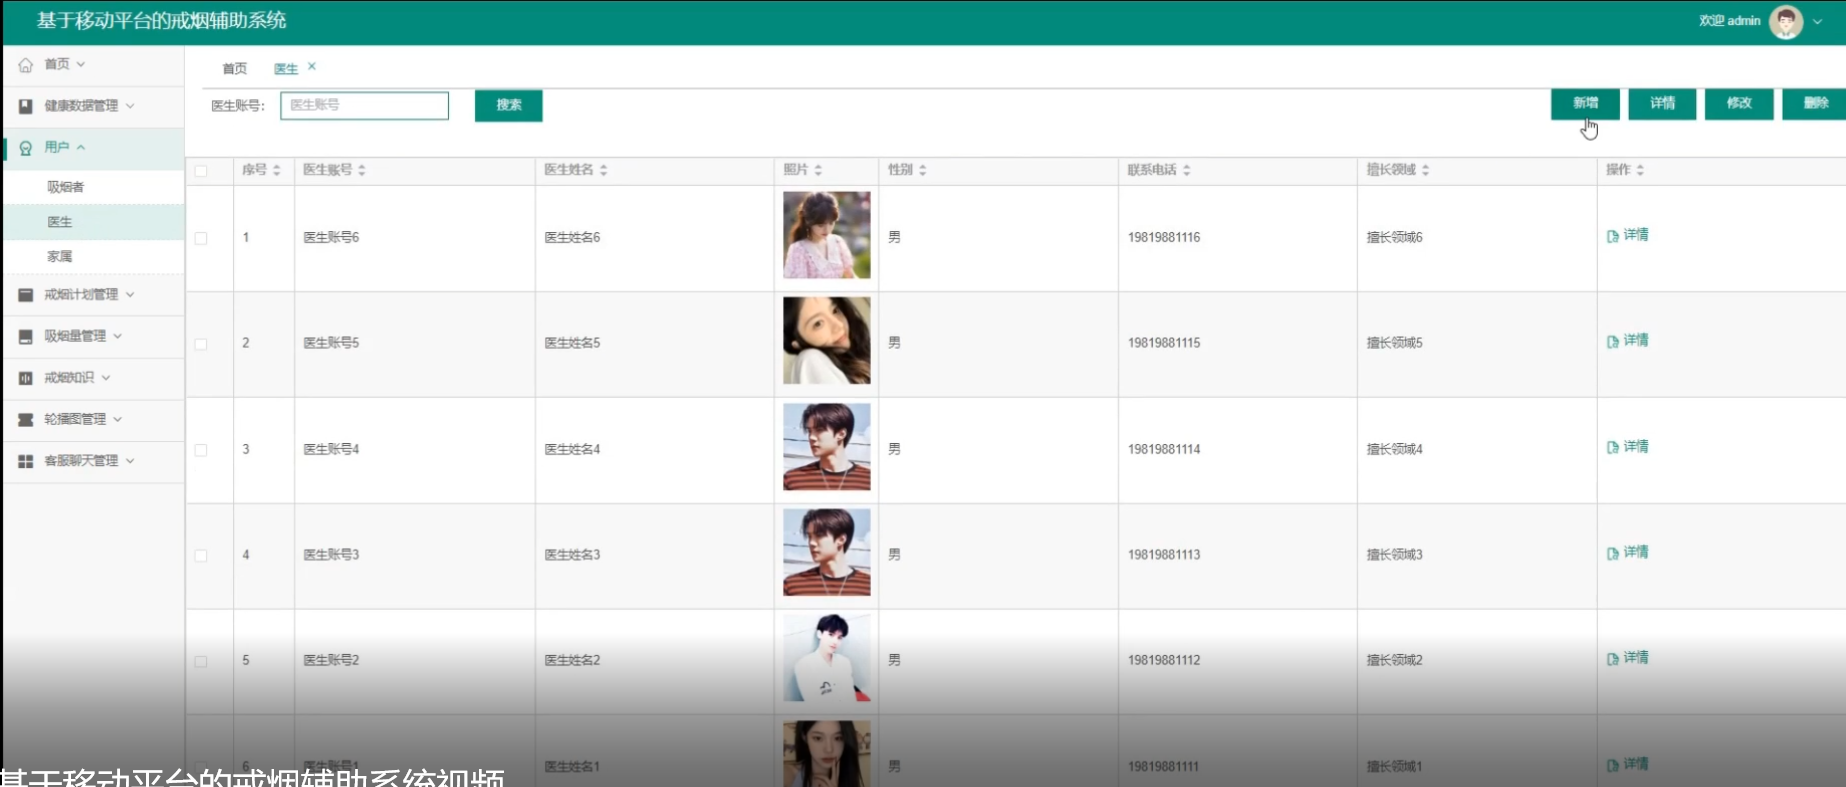
Task: Click the 客服聊天管理 sidebar icon
Action: point(26,461)
